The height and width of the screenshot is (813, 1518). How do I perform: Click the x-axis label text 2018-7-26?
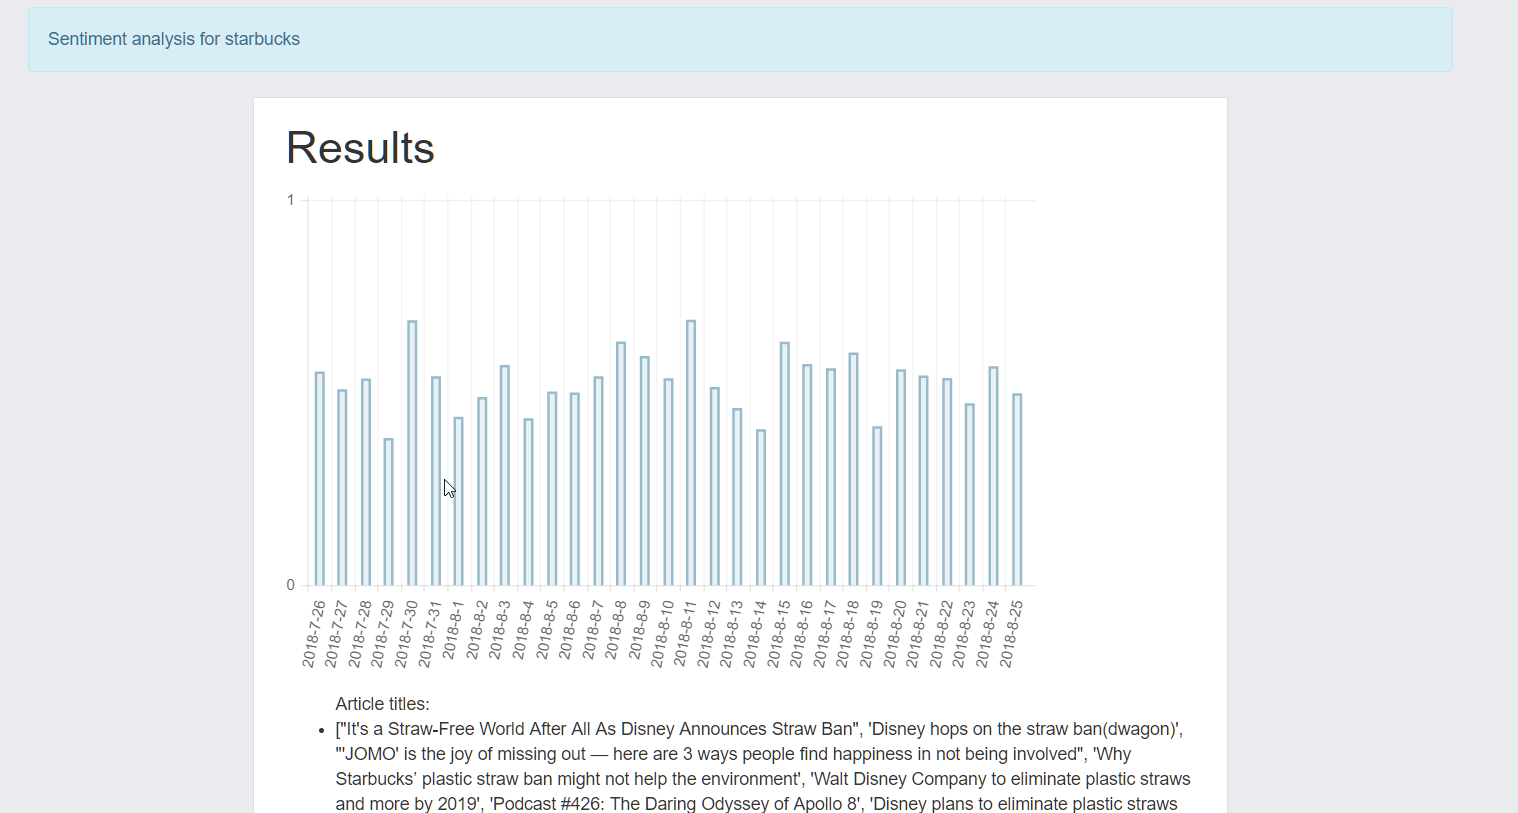[x=314, y=634]
